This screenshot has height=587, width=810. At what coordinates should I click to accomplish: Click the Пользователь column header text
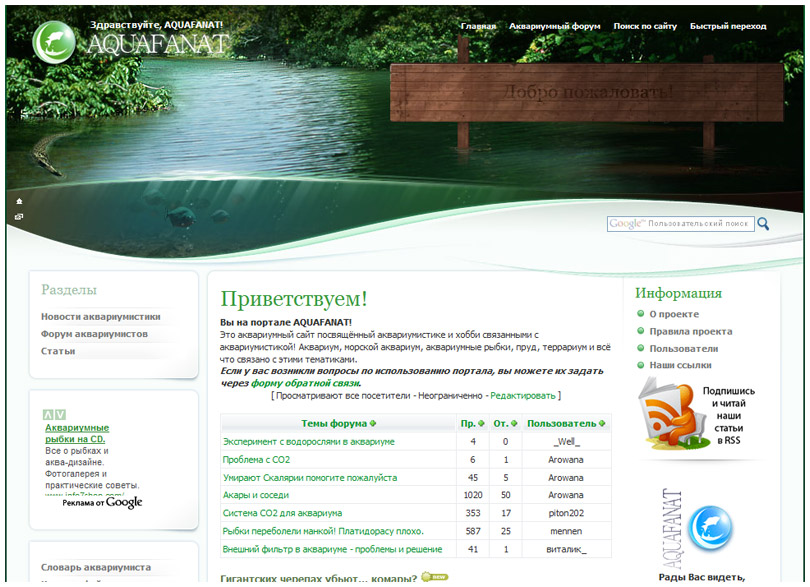coord(562,424)
